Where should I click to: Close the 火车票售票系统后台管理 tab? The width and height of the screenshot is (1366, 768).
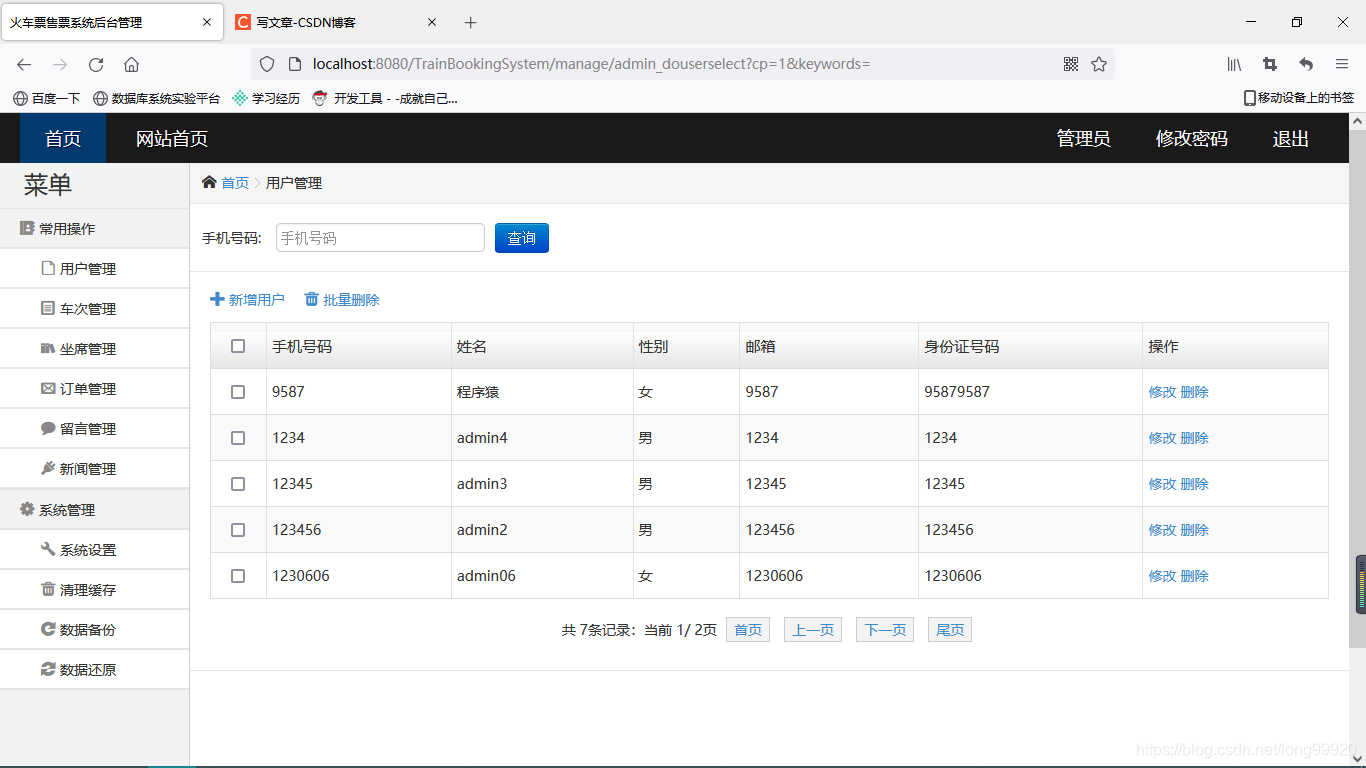coord(207,22)
